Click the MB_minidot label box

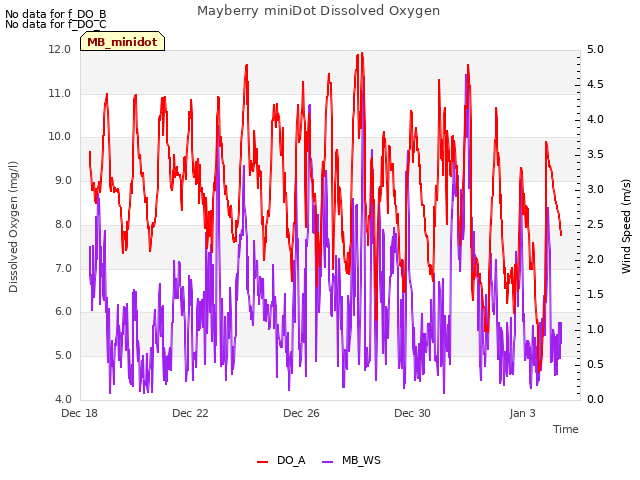point(122,41)
